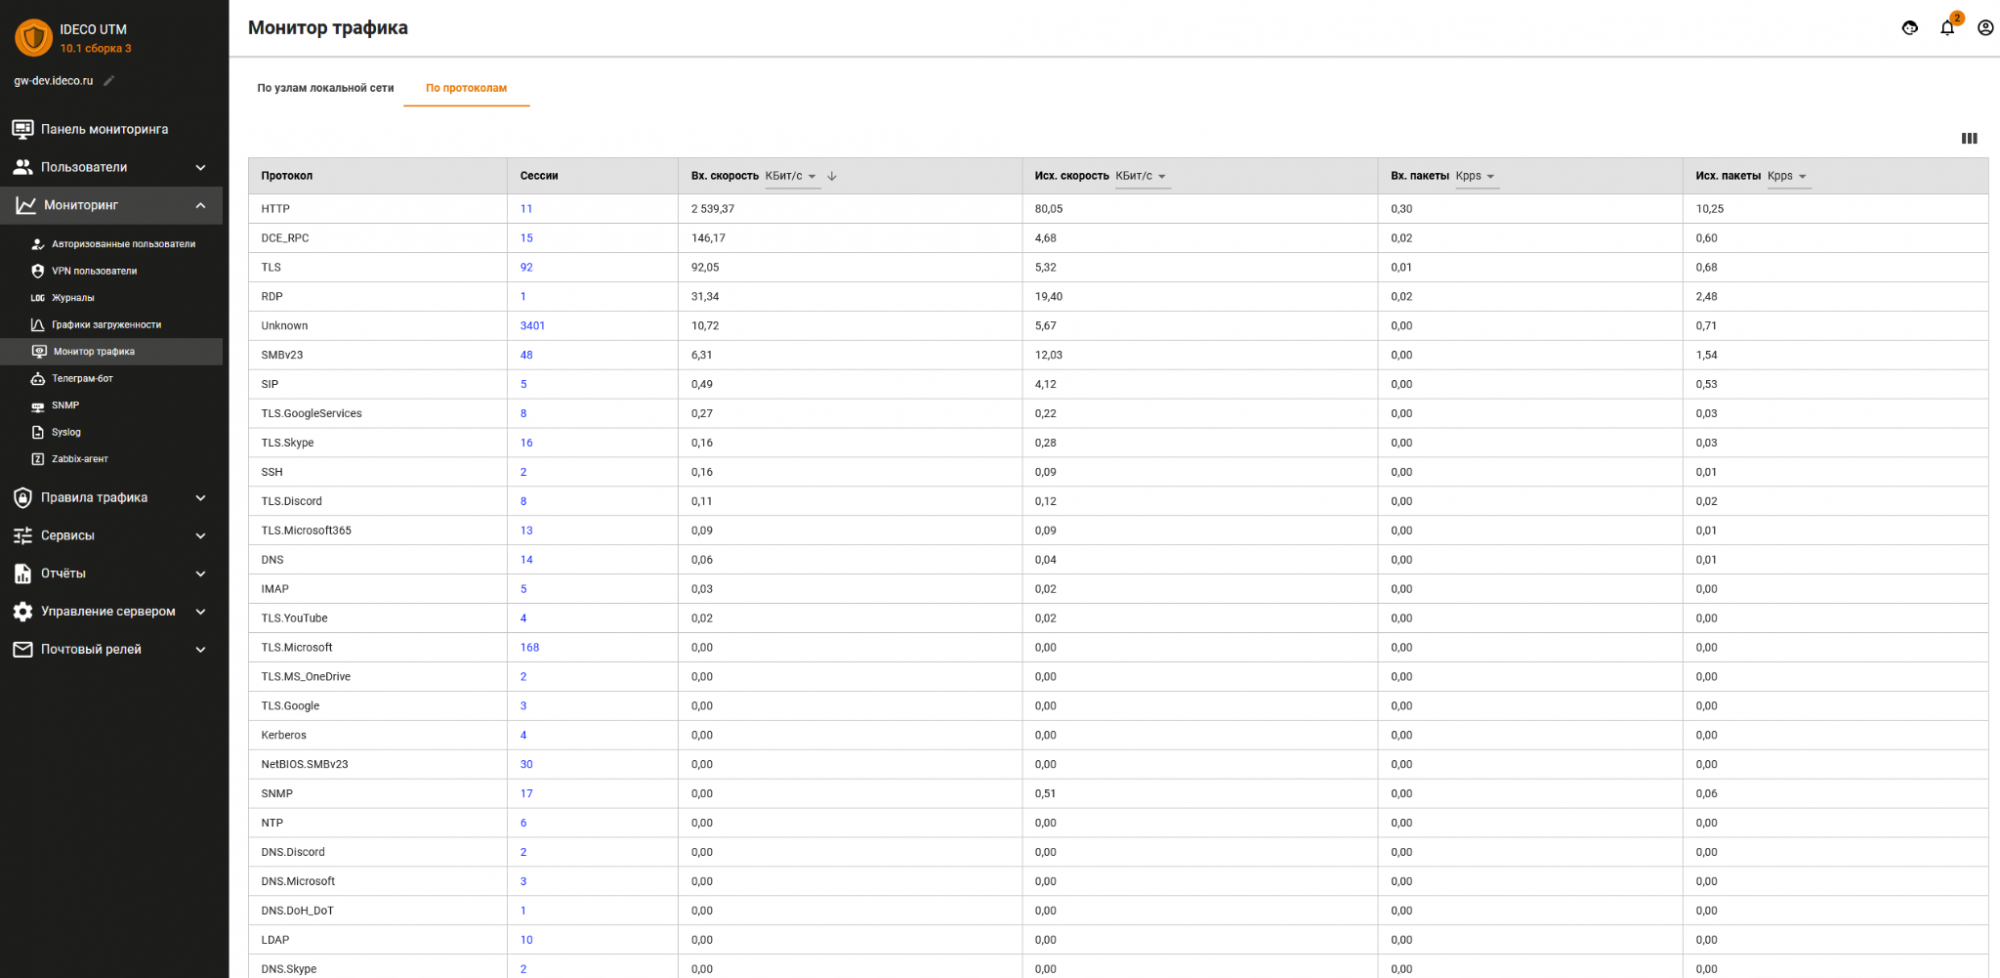Open outgoing packets Kpps units dropdown

(x=1787, y=176)
